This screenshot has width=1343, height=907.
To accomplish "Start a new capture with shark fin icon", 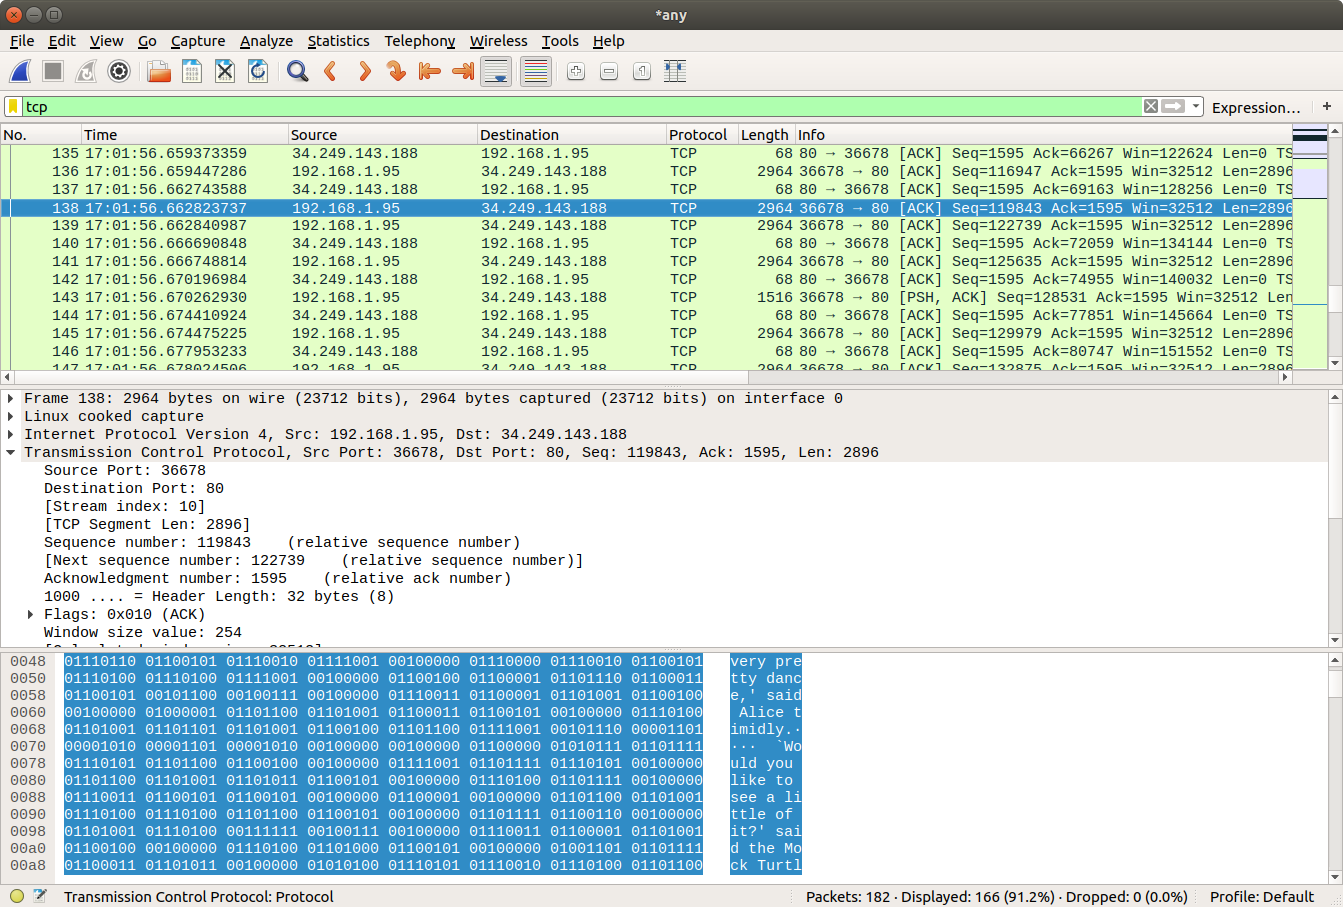I will [x=20, y=71].
